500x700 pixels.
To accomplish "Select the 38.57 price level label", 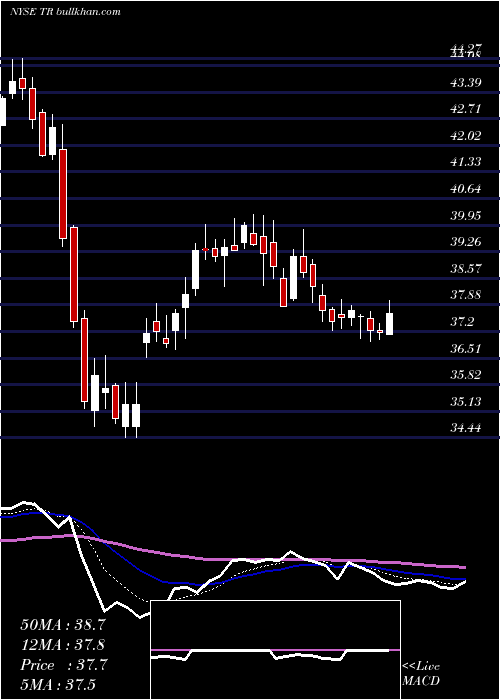I will [x=465, y=269].
